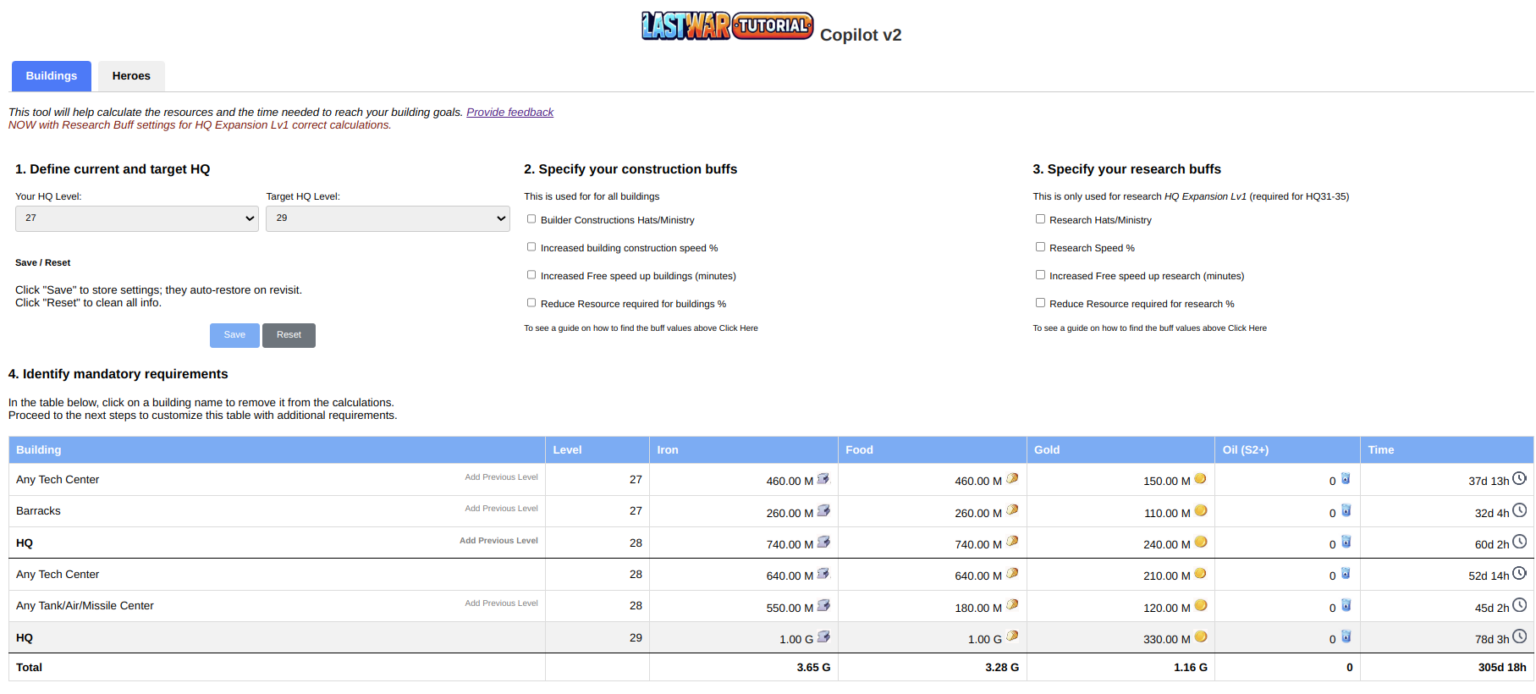Click the oil barrel icon in the Barracks row
The height and width of the screenshot is (694, 1536).
pos(1345,511)
